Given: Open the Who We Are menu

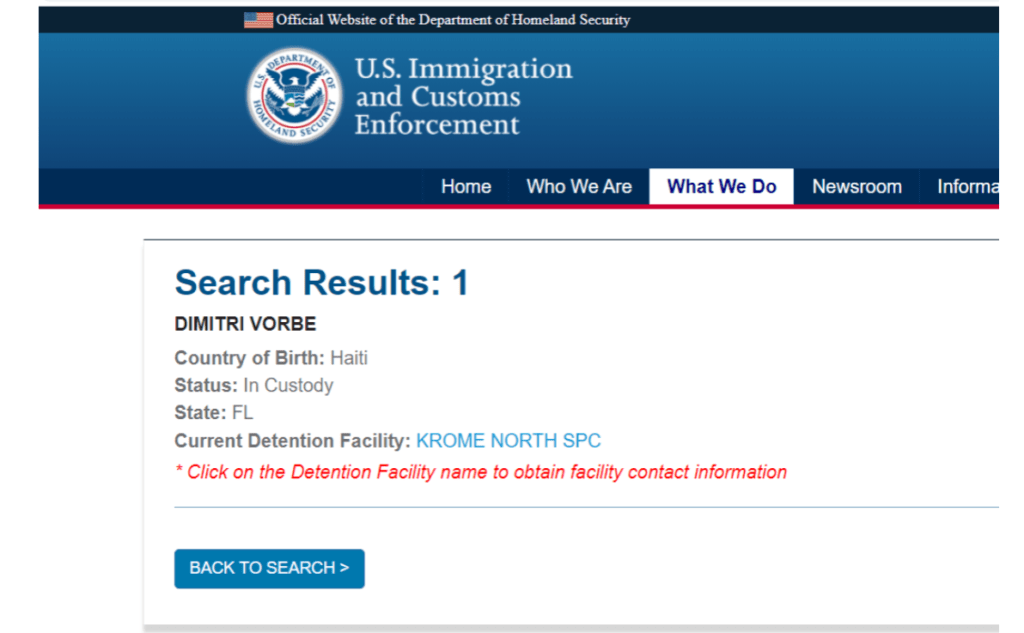Looking at the screenshot, I should (579, 186).
